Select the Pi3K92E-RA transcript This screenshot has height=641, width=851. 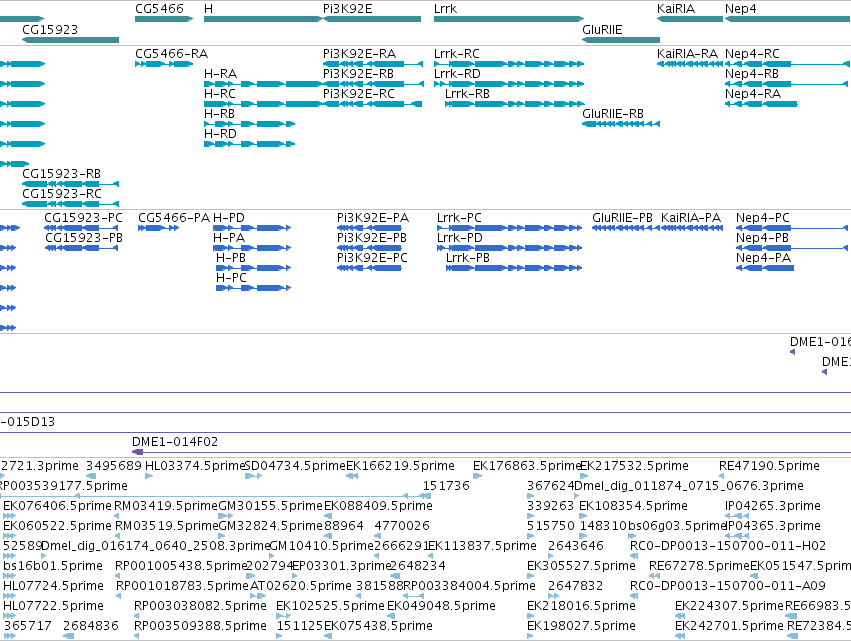[373, 64]
